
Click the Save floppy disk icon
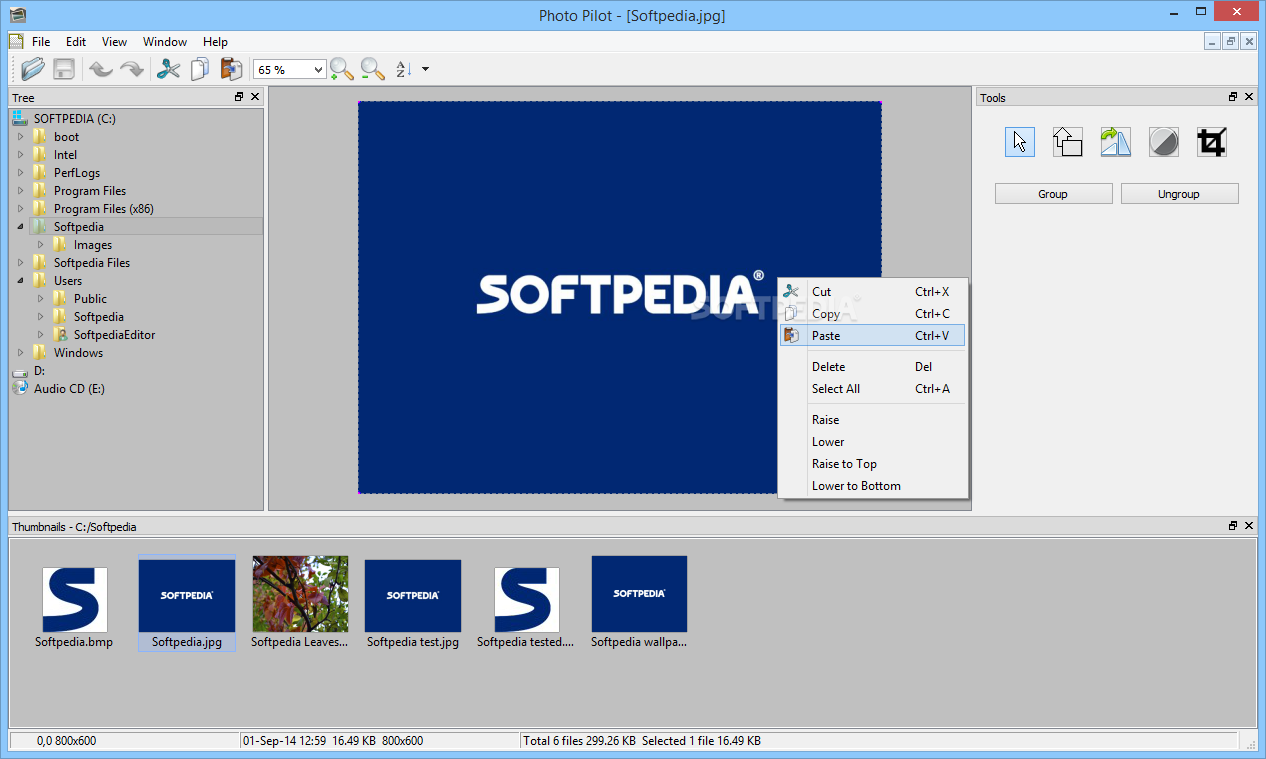(x=64, y=69)
